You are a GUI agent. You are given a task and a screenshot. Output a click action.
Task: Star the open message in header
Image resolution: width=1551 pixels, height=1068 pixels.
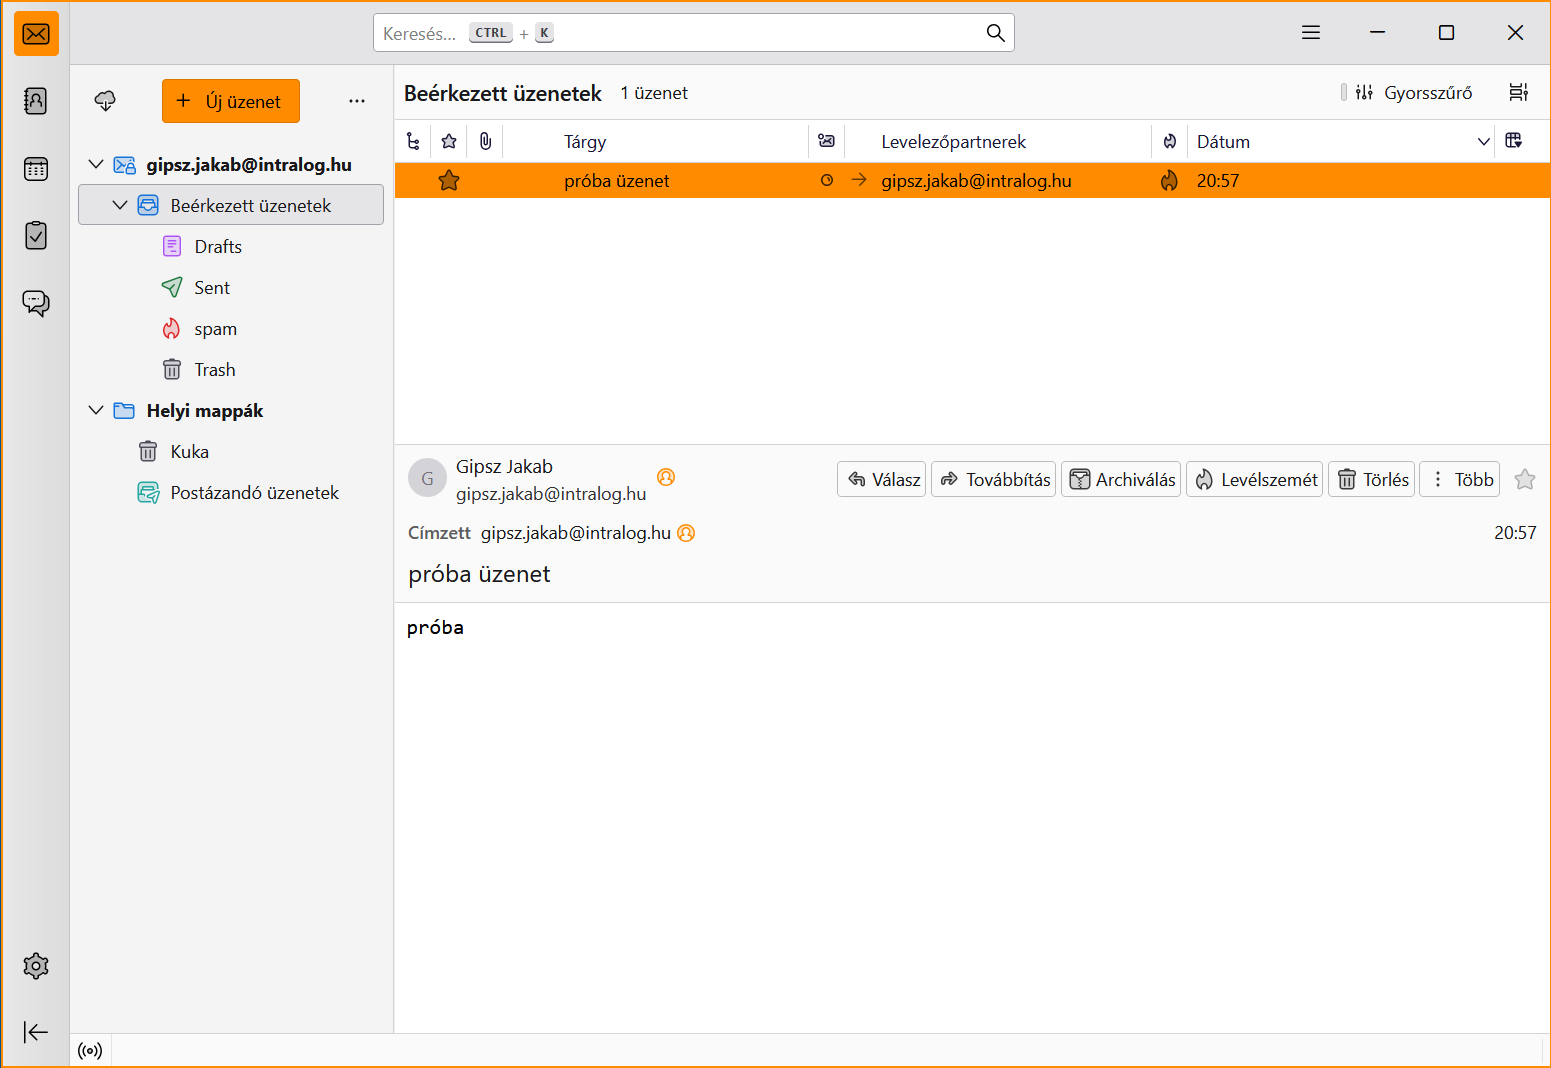(1524, 480)
